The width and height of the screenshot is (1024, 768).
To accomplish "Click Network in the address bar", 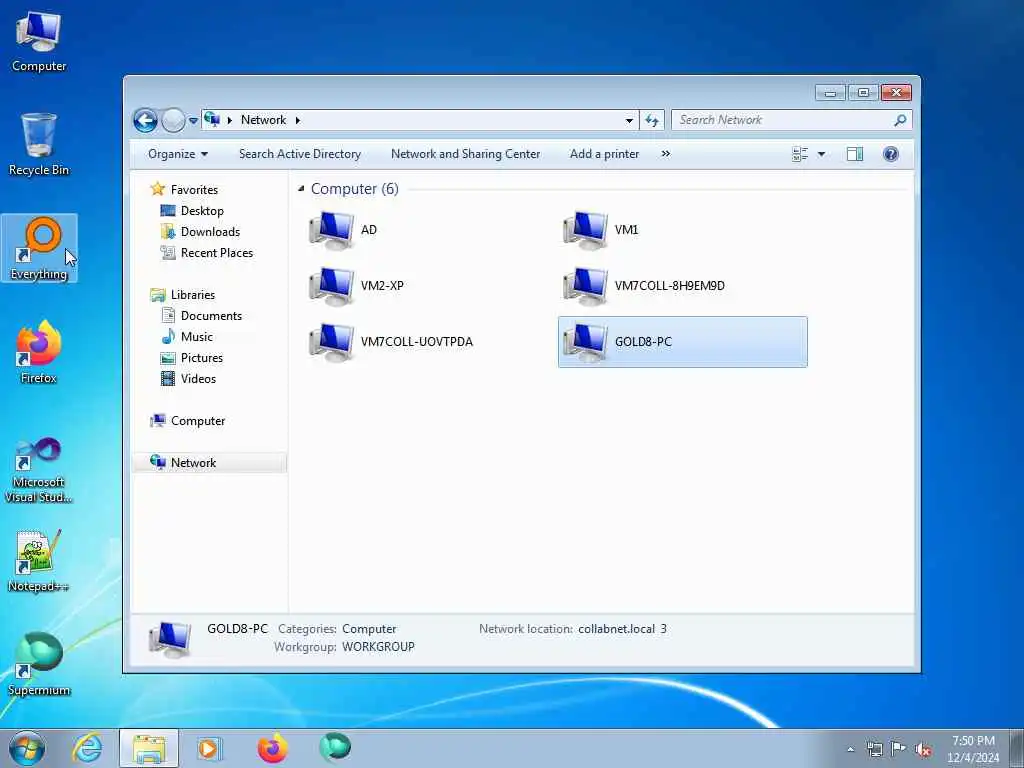I will pyautogui.click(x=263, y=120).
